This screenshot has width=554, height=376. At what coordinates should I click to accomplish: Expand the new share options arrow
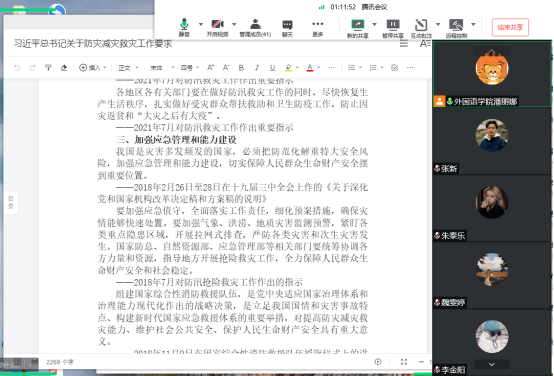(x=374, y=24)
